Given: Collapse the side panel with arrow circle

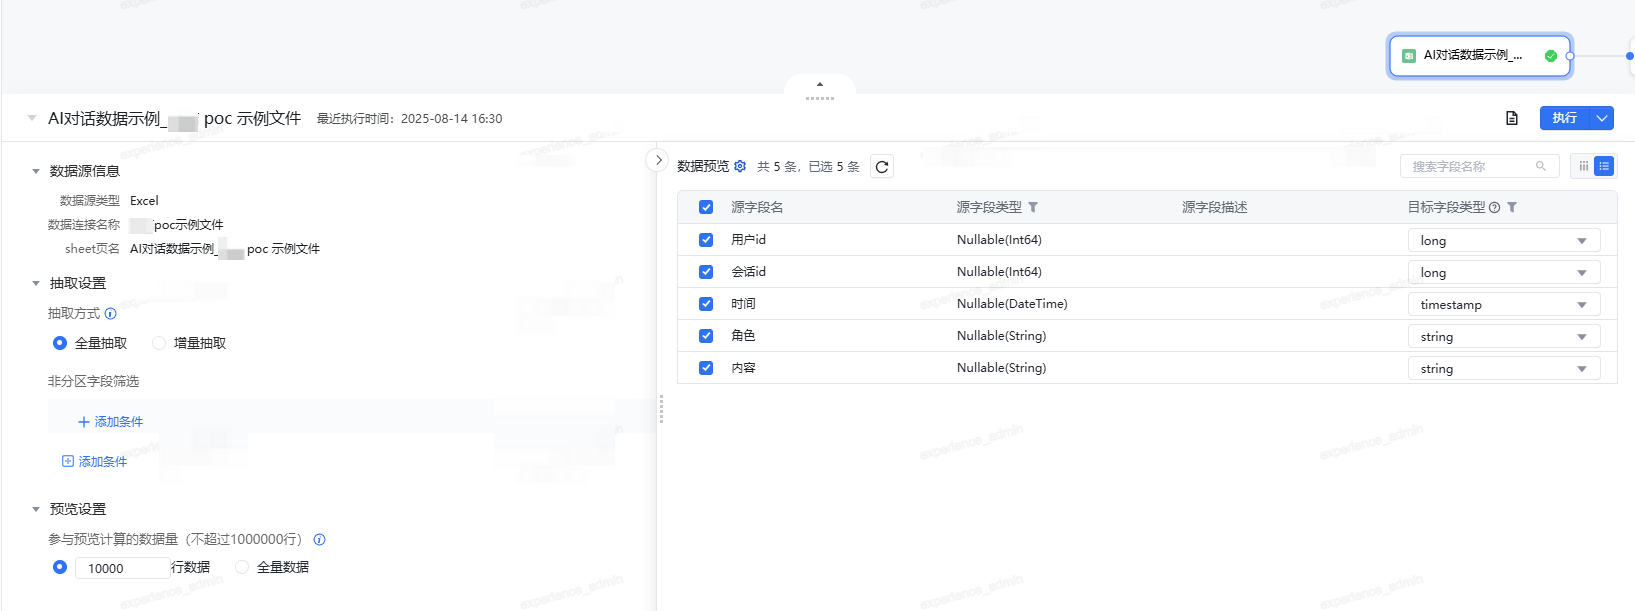Looking at the screenshot, I should (658, 160).
